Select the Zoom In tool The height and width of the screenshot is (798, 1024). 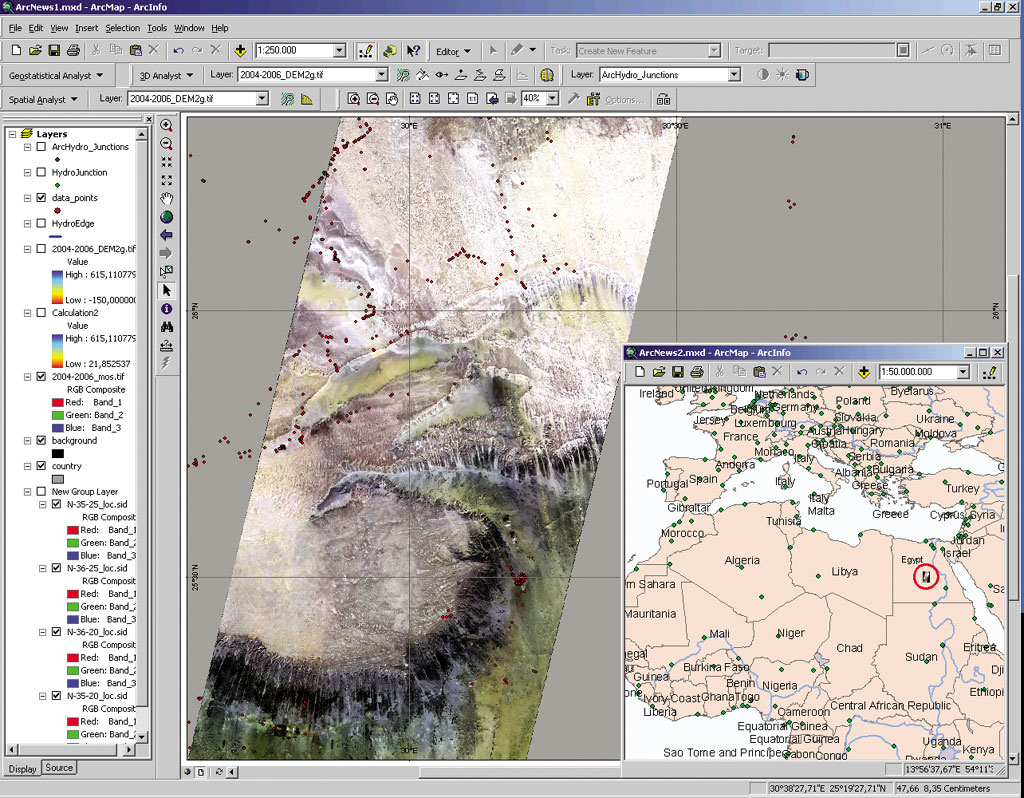coord(166,126)
